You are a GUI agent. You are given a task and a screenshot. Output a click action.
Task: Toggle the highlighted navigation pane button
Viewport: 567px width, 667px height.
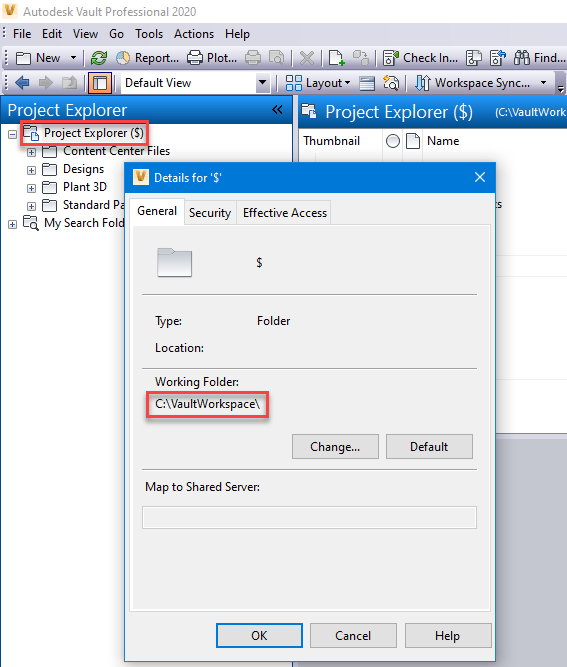coord(100,83)
